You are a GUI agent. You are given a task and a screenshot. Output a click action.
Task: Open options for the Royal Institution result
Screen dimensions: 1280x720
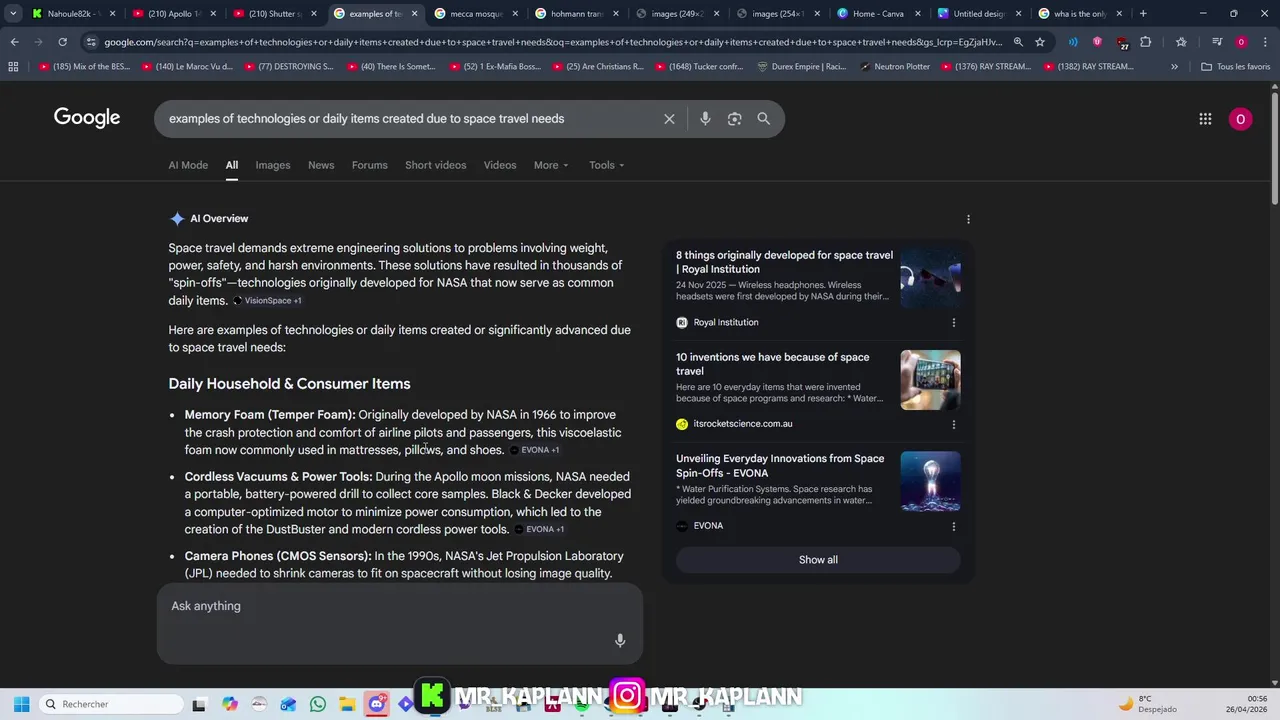(953, 322)
